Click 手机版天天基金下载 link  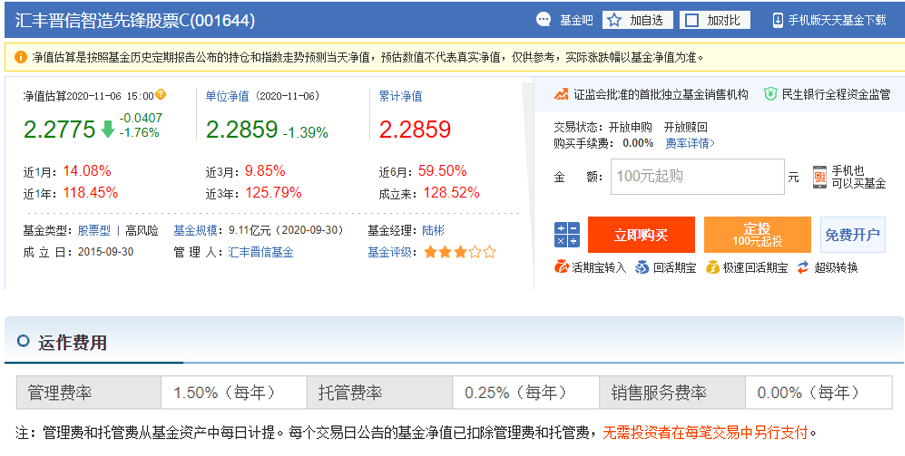[x=837, y=20]
